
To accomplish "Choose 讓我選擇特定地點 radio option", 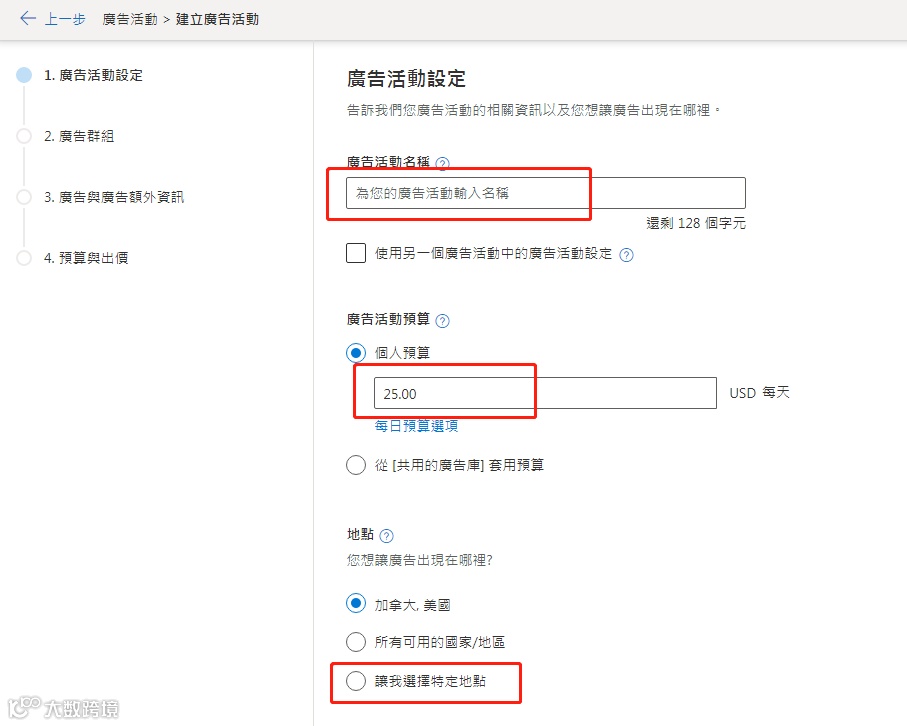I will tap(356, 682).
